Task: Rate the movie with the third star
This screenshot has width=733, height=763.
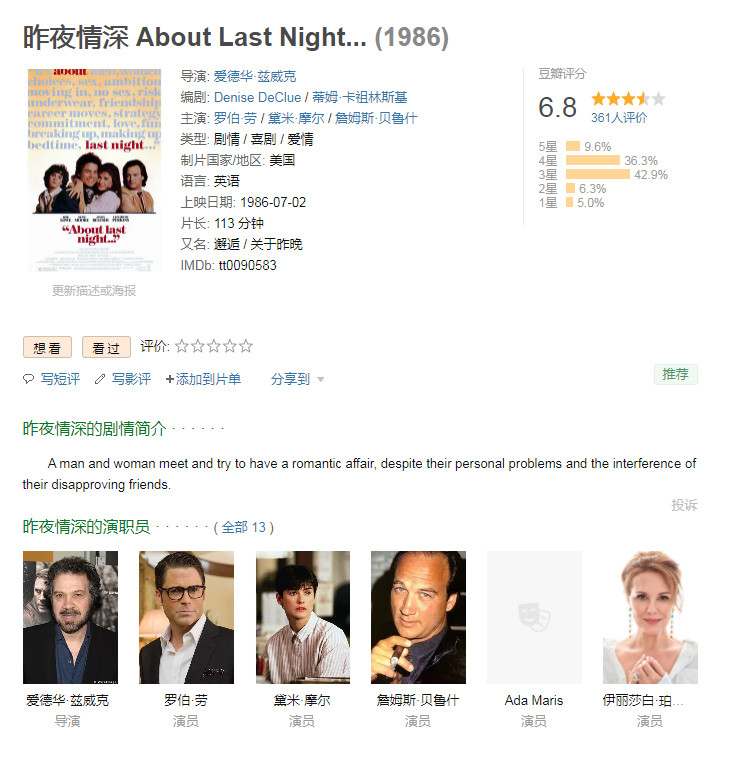Action: [214, 346]
